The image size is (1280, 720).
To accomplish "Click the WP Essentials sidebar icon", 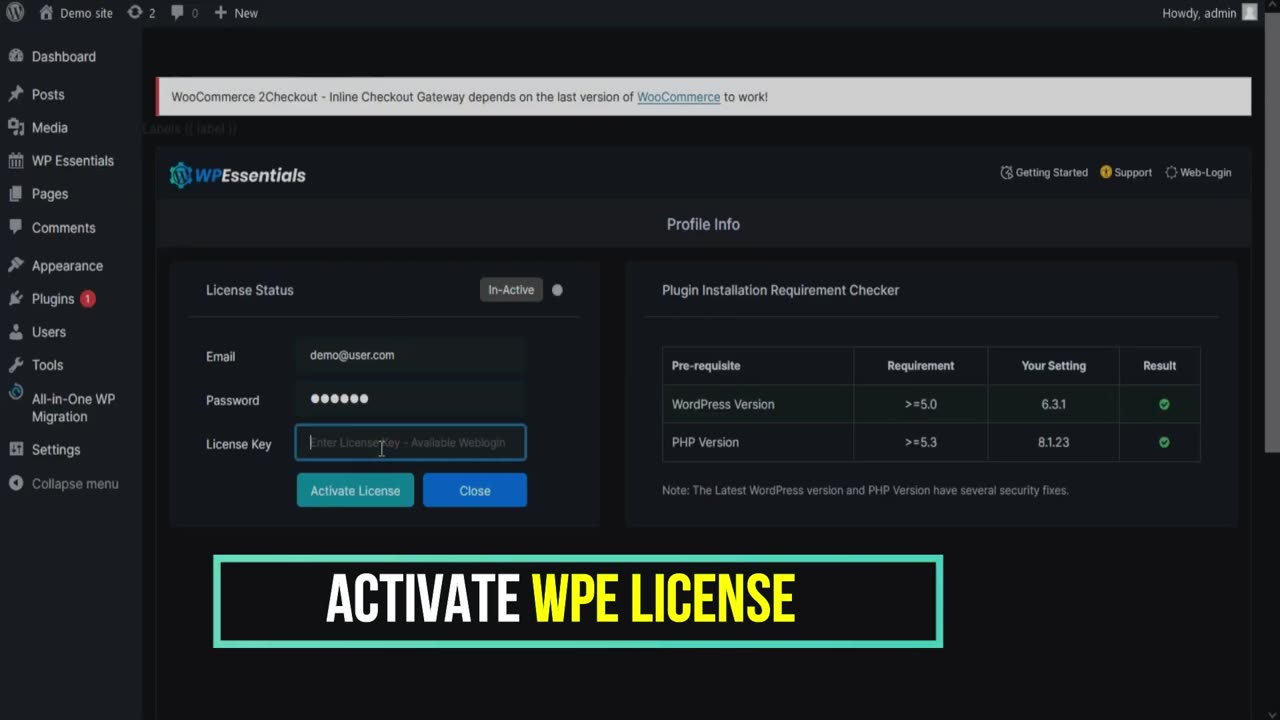I will (x=16, y=161).
